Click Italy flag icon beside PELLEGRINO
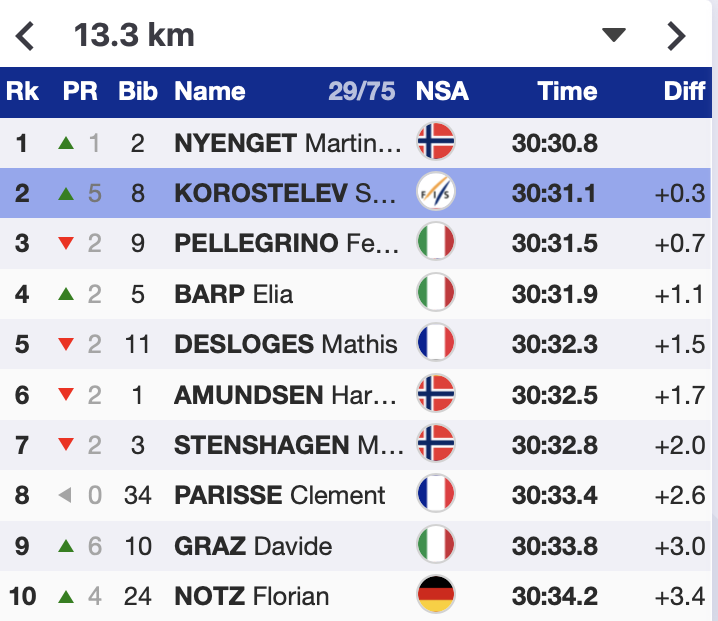The image size is (718, 621). [x=435, y=243]
